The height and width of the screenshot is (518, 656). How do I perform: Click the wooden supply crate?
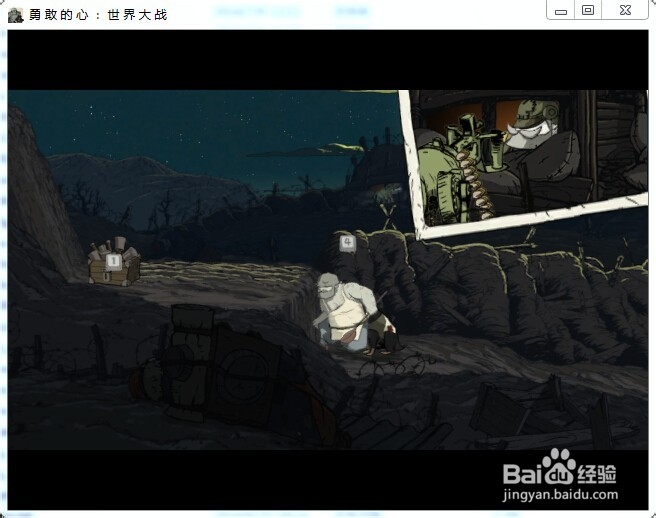[x=114, y=262]
